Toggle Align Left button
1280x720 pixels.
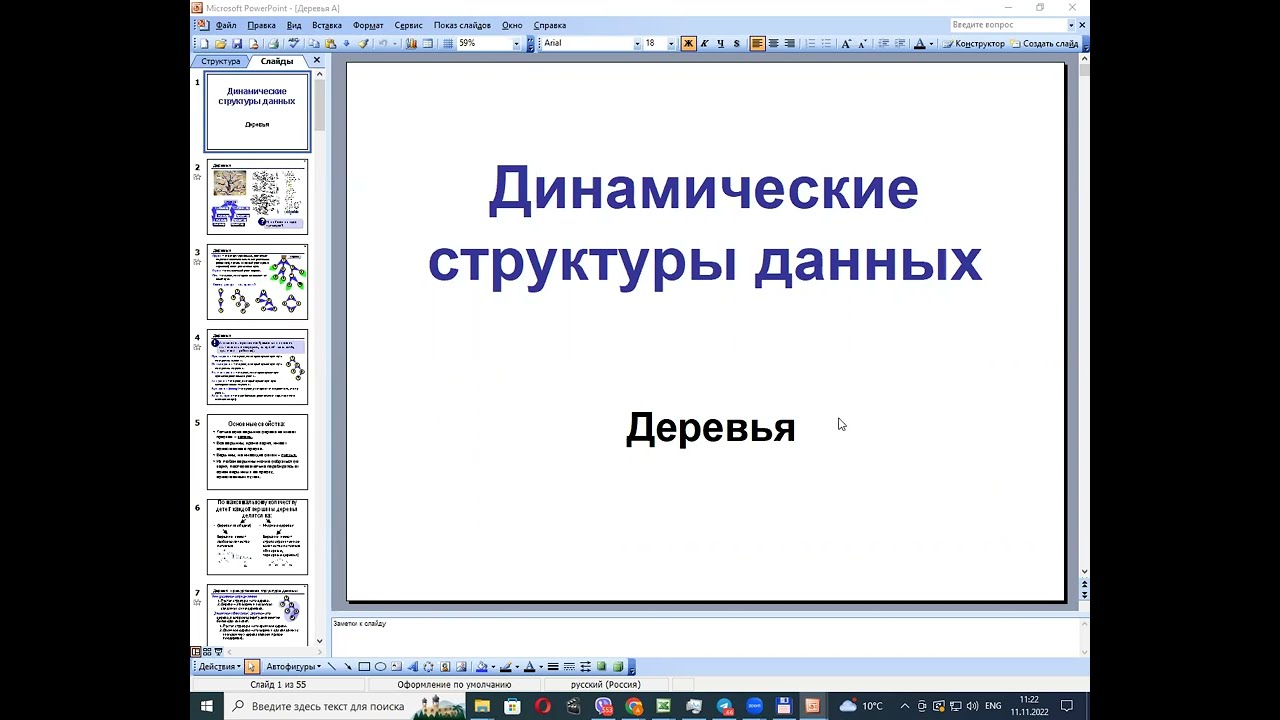click(757, 44)
